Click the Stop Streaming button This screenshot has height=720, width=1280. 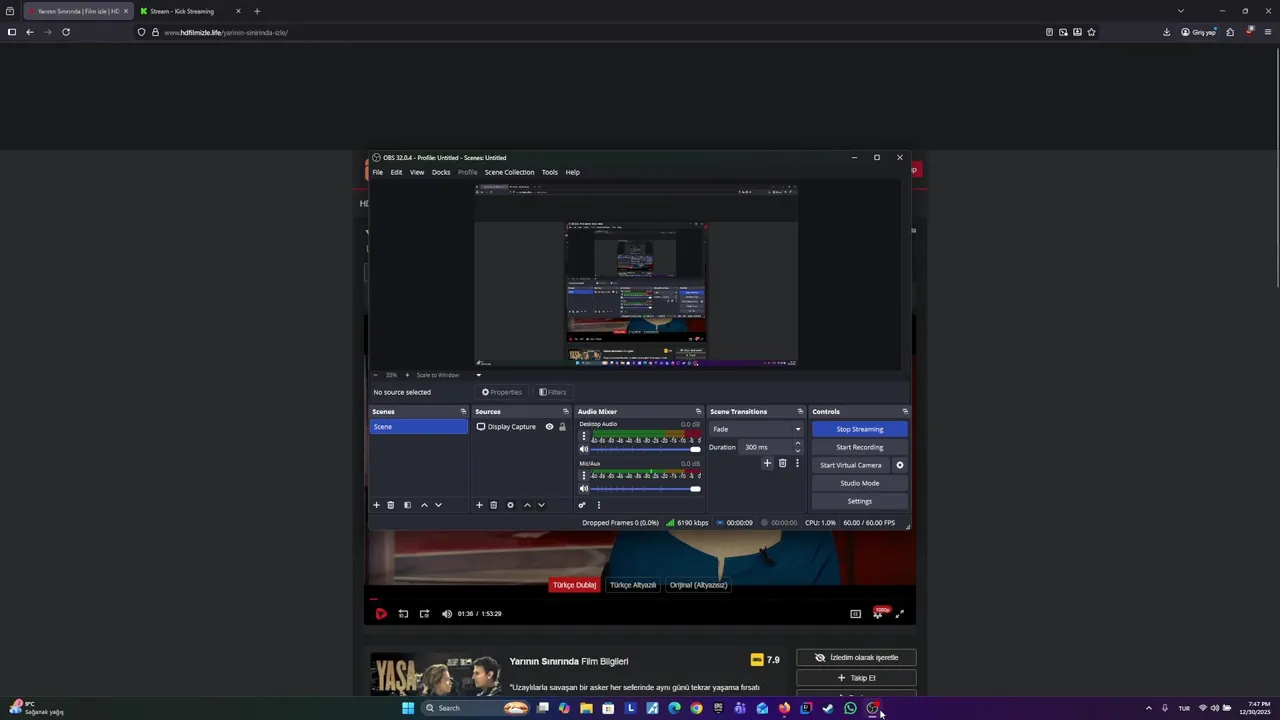point(859,429)
